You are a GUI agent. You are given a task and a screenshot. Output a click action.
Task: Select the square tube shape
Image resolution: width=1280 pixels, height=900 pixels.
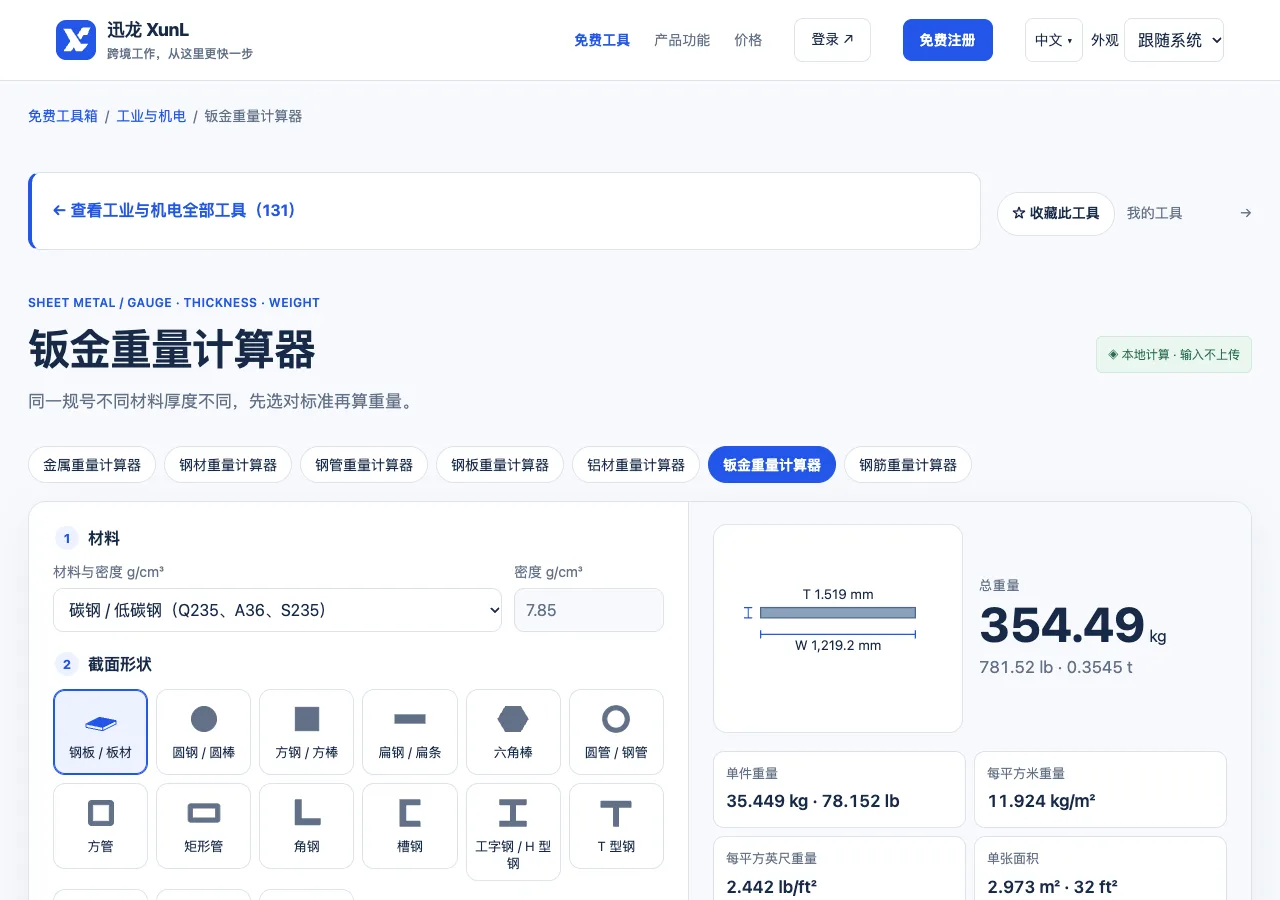tap(101, 826)
